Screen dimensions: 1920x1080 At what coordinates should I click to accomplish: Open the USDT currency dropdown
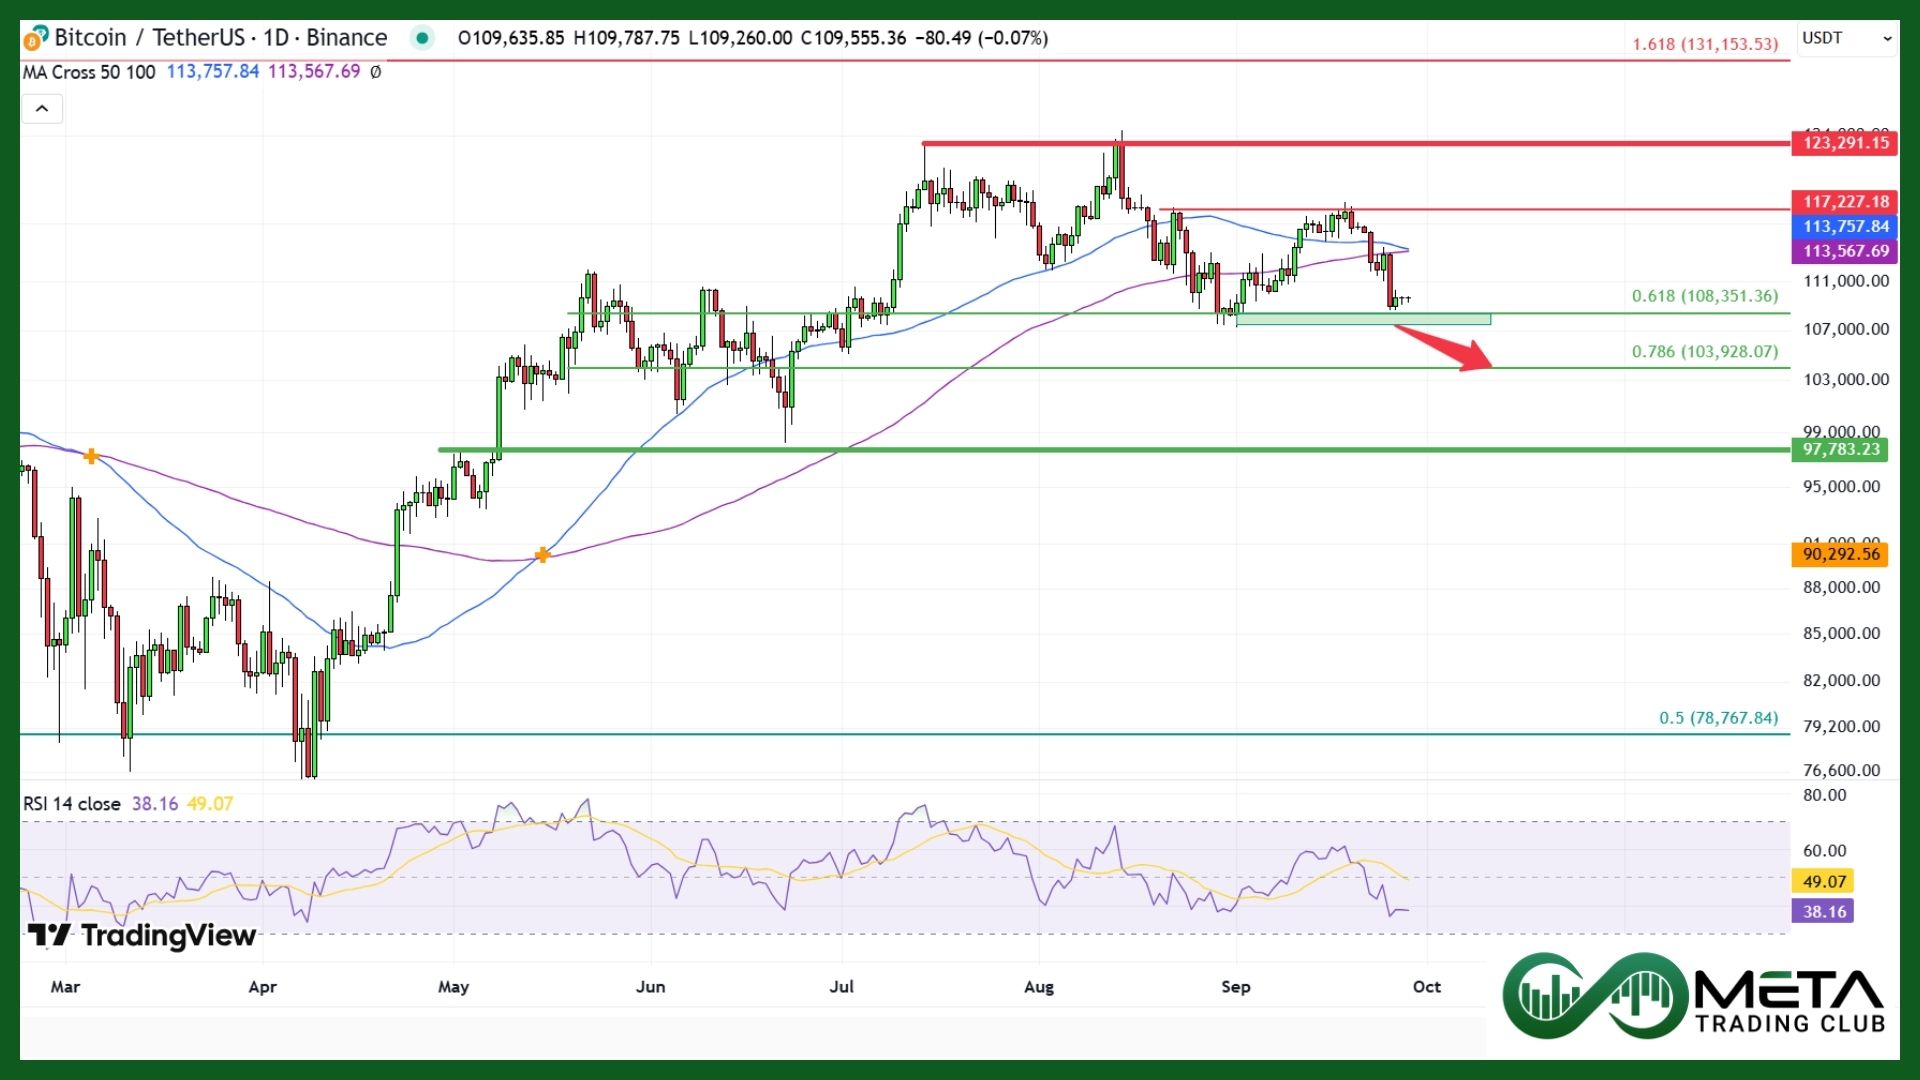click(x=1846, y=38)
